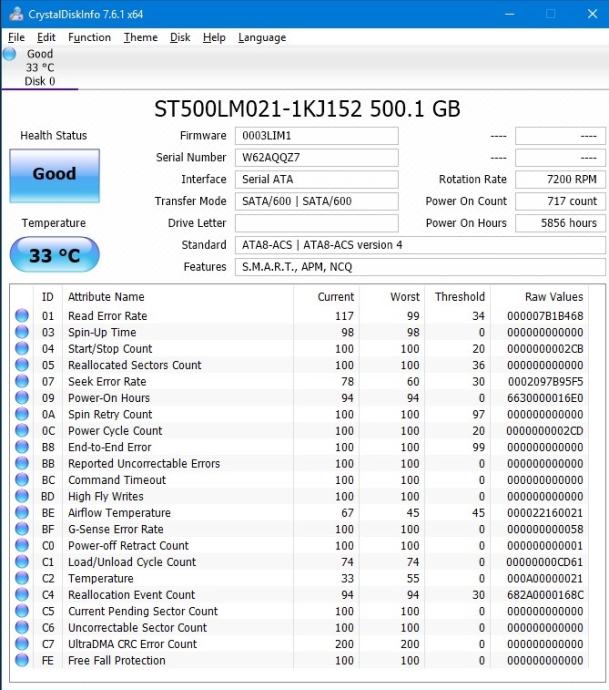609x690 pixels.
Task: Click the Firmware field 0003LIM1
Action: [x=316, y=136]
